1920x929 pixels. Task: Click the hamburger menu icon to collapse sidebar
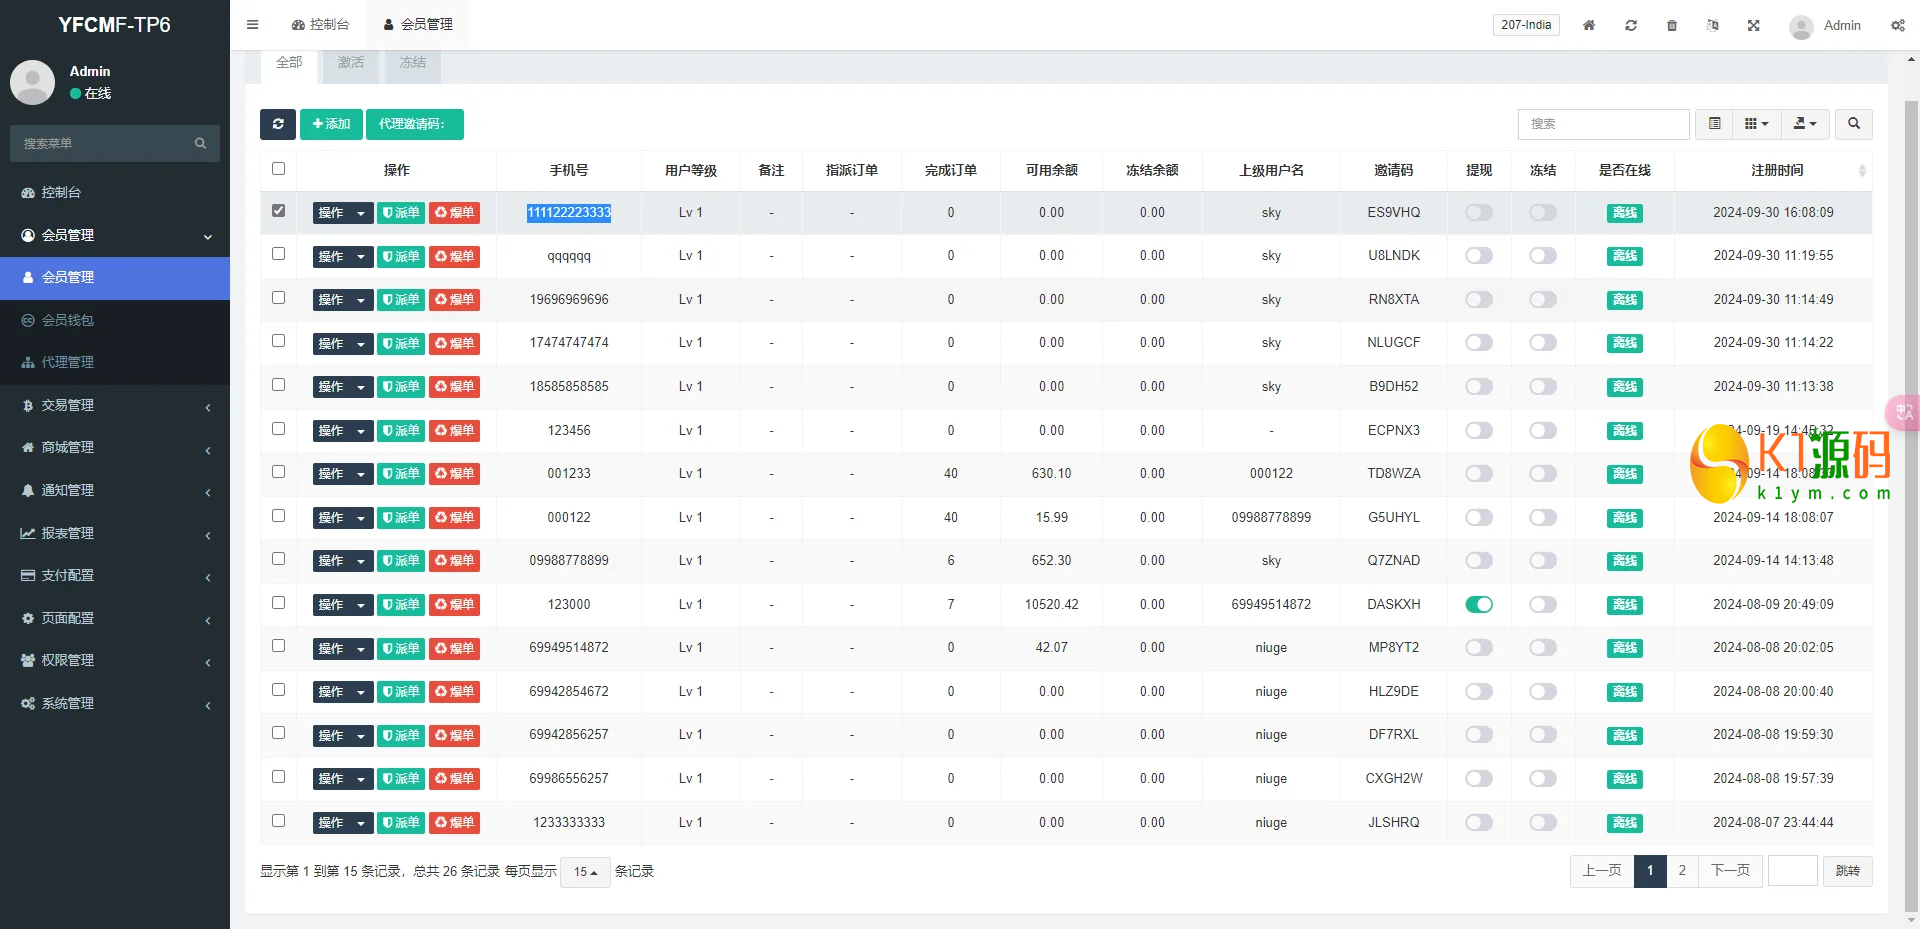pyautogui.click(x=252, y=25)
